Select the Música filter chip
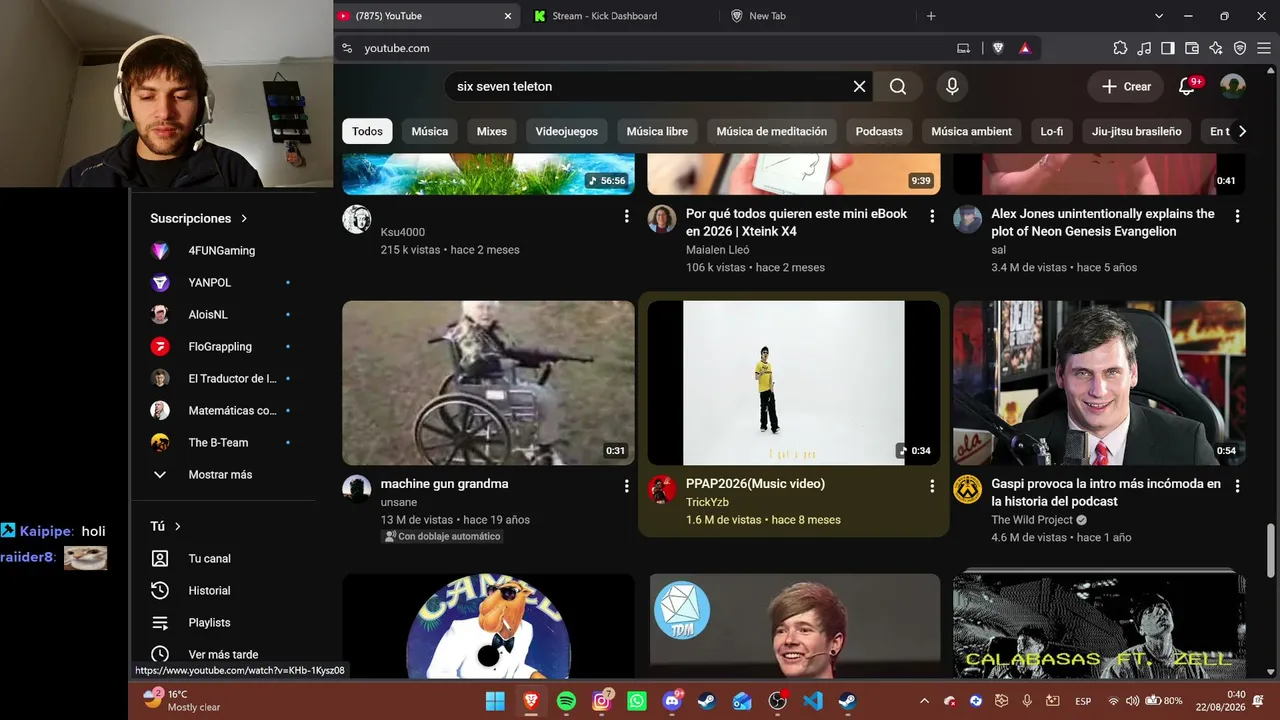Image resolution: width=1280 pixels, height=720 pixels. pos(430,131)
